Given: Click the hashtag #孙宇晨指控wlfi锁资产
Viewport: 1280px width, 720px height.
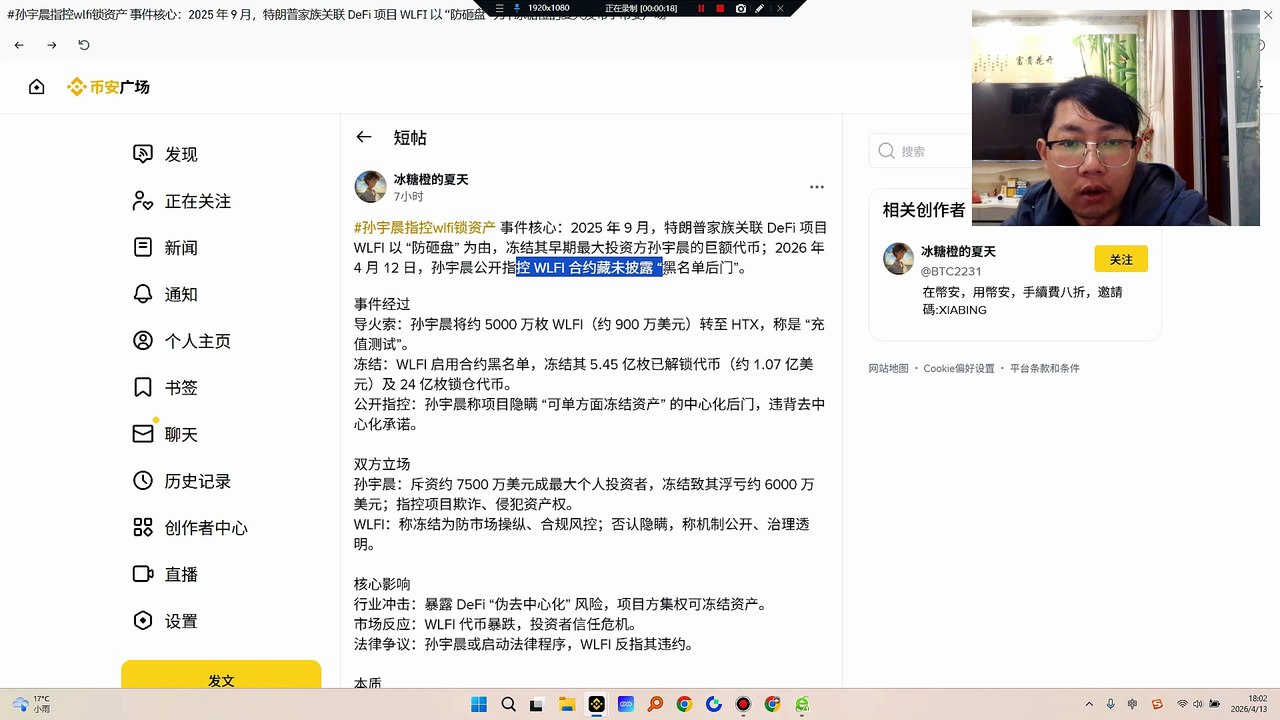Looking at the screenshot, I should tap(425, 228).
